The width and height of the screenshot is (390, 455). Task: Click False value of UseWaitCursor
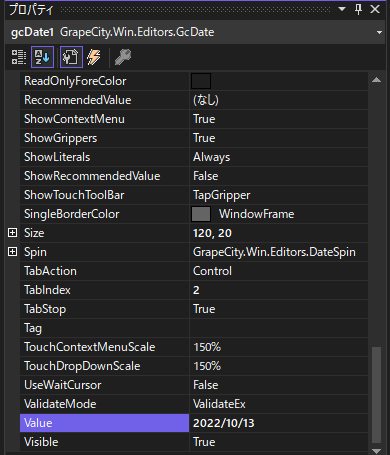(206, 385)
